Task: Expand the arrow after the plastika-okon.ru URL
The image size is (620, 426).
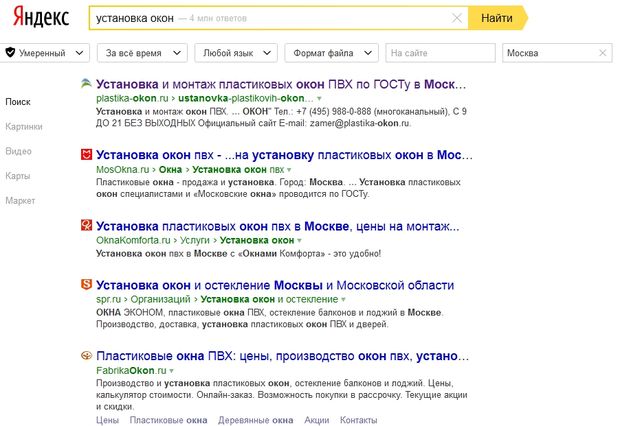Action: [319, 98]
